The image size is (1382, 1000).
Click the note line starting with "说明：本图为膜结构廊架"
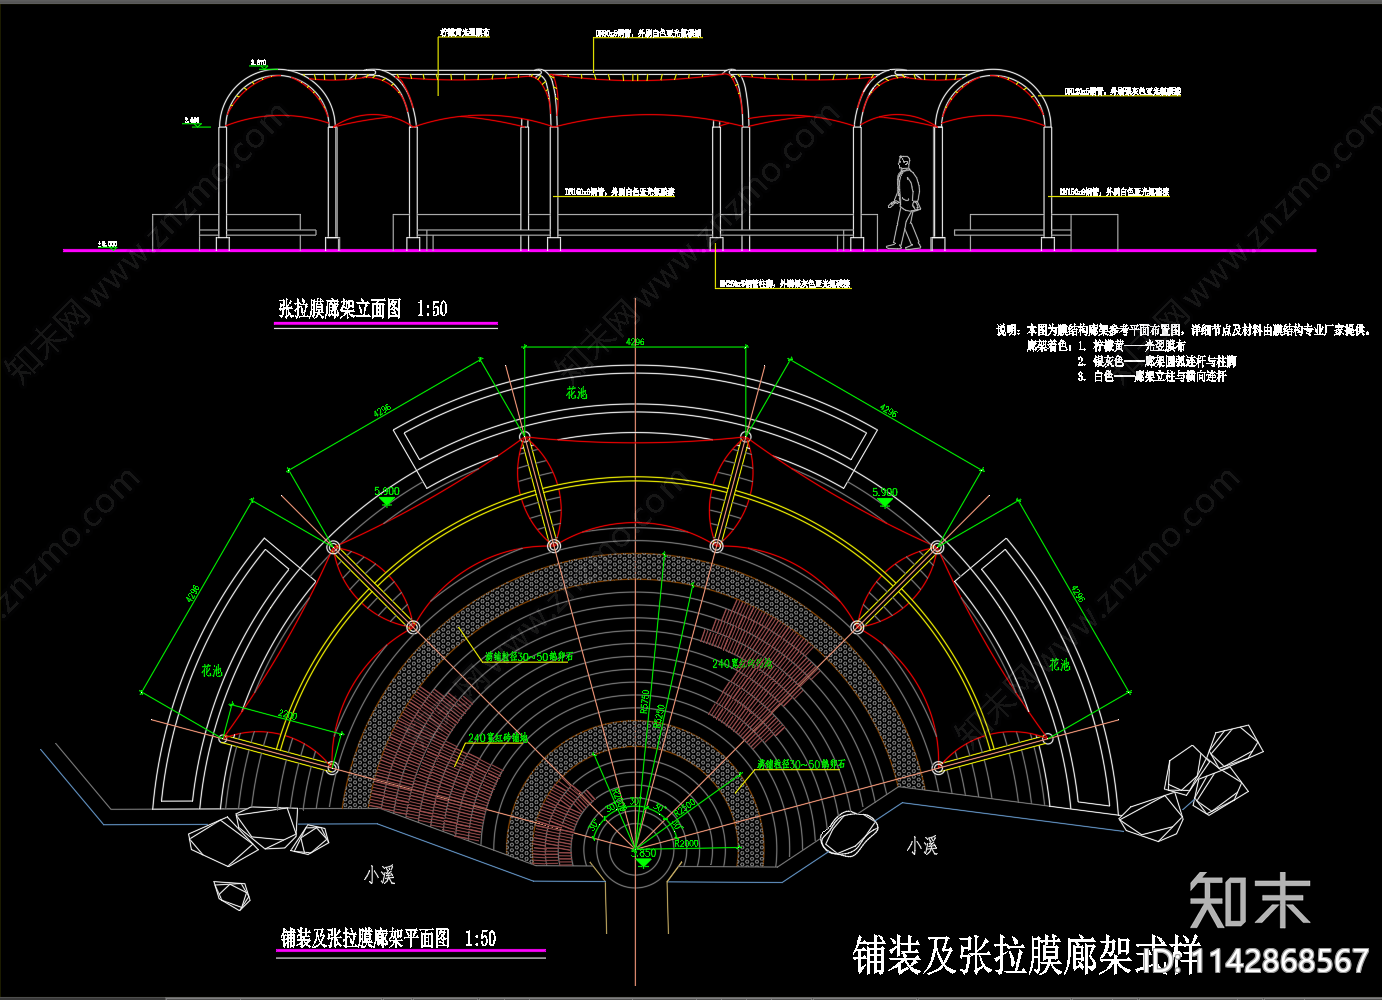click(x=1184, y=330)
